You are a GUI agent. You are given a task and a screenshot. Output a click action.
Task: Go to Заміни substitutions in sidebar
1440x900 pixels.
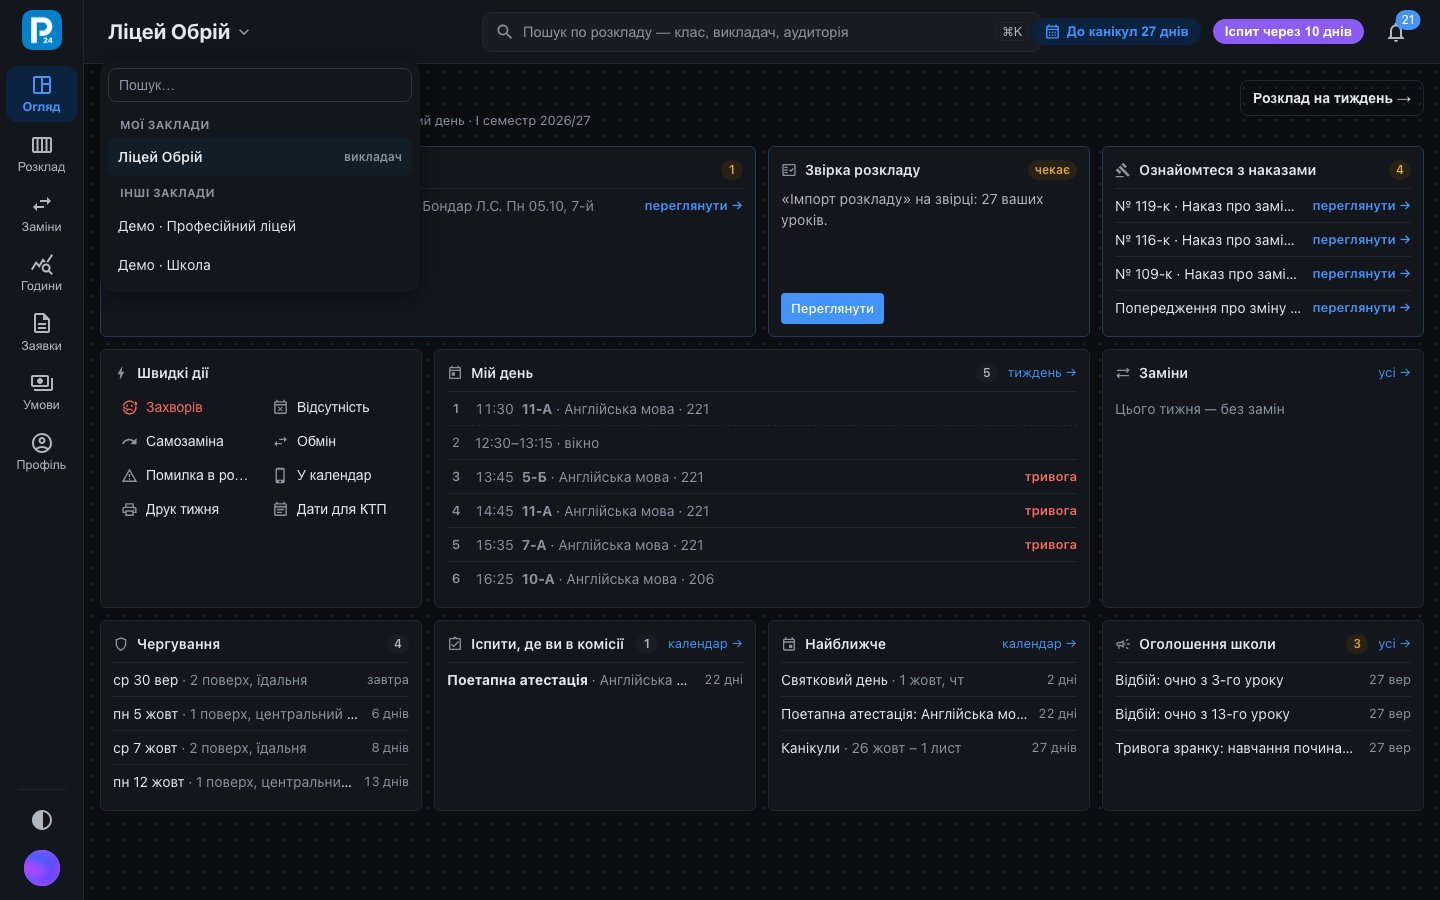[41, 214]
